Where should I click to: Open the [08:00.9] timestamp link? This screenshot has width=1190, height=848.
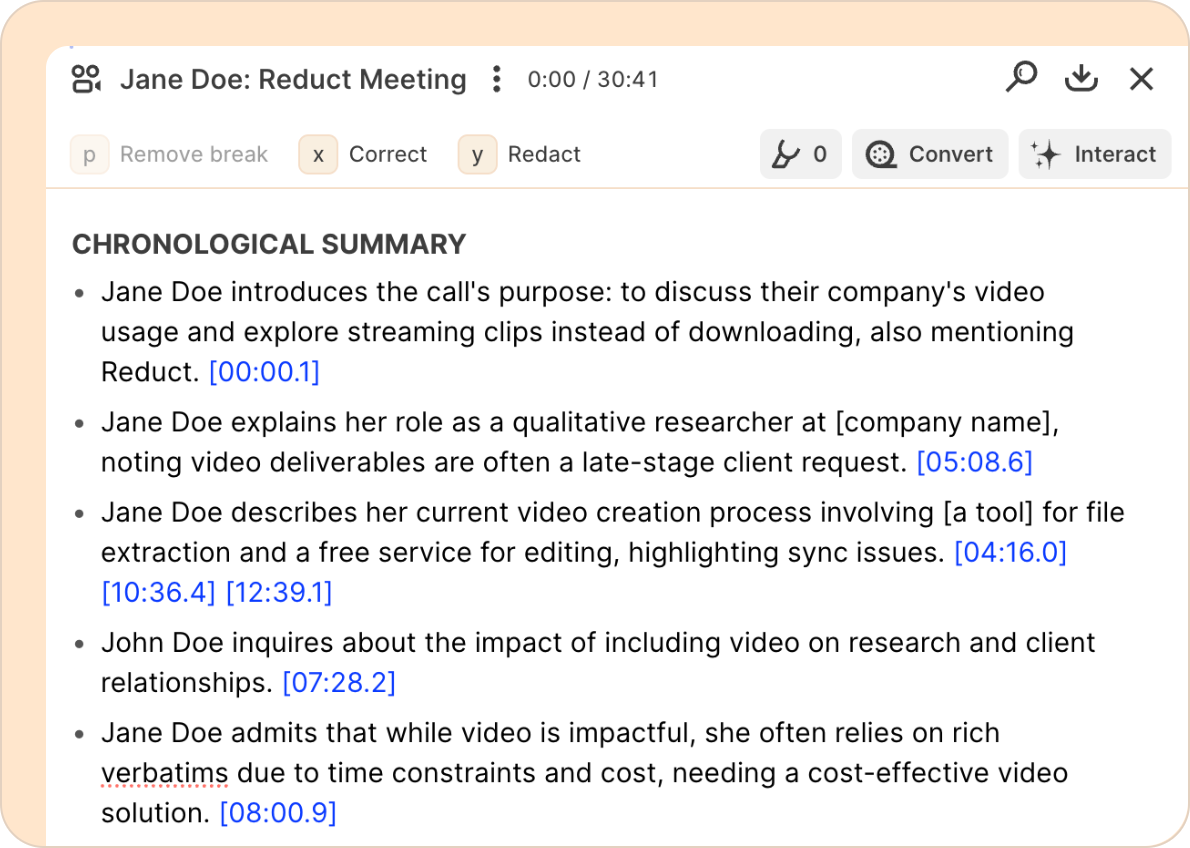point(278,813)
